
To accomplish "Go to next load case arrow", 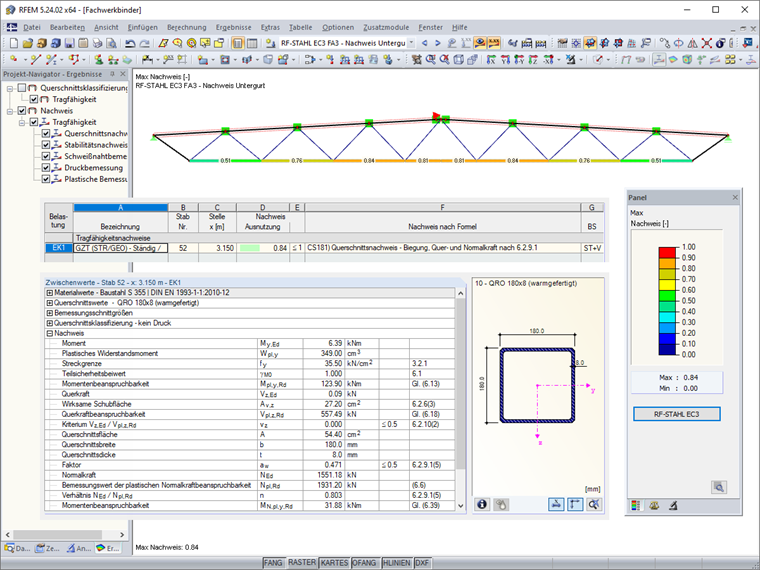I will click(x=438, y=43).
